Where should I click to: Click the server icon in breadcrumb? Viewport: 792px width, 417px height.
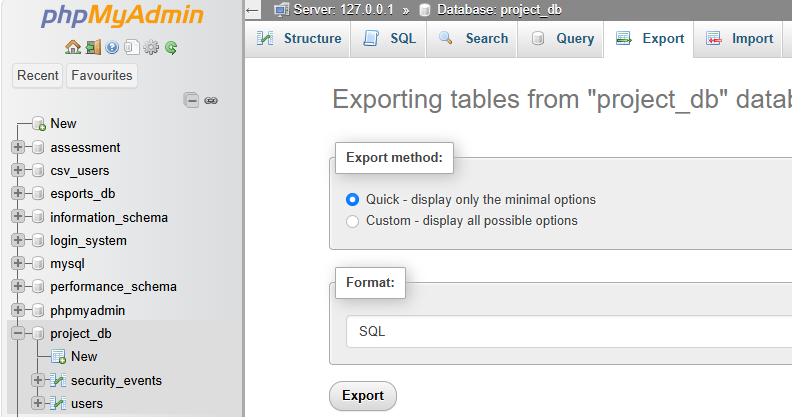(281, 10)
